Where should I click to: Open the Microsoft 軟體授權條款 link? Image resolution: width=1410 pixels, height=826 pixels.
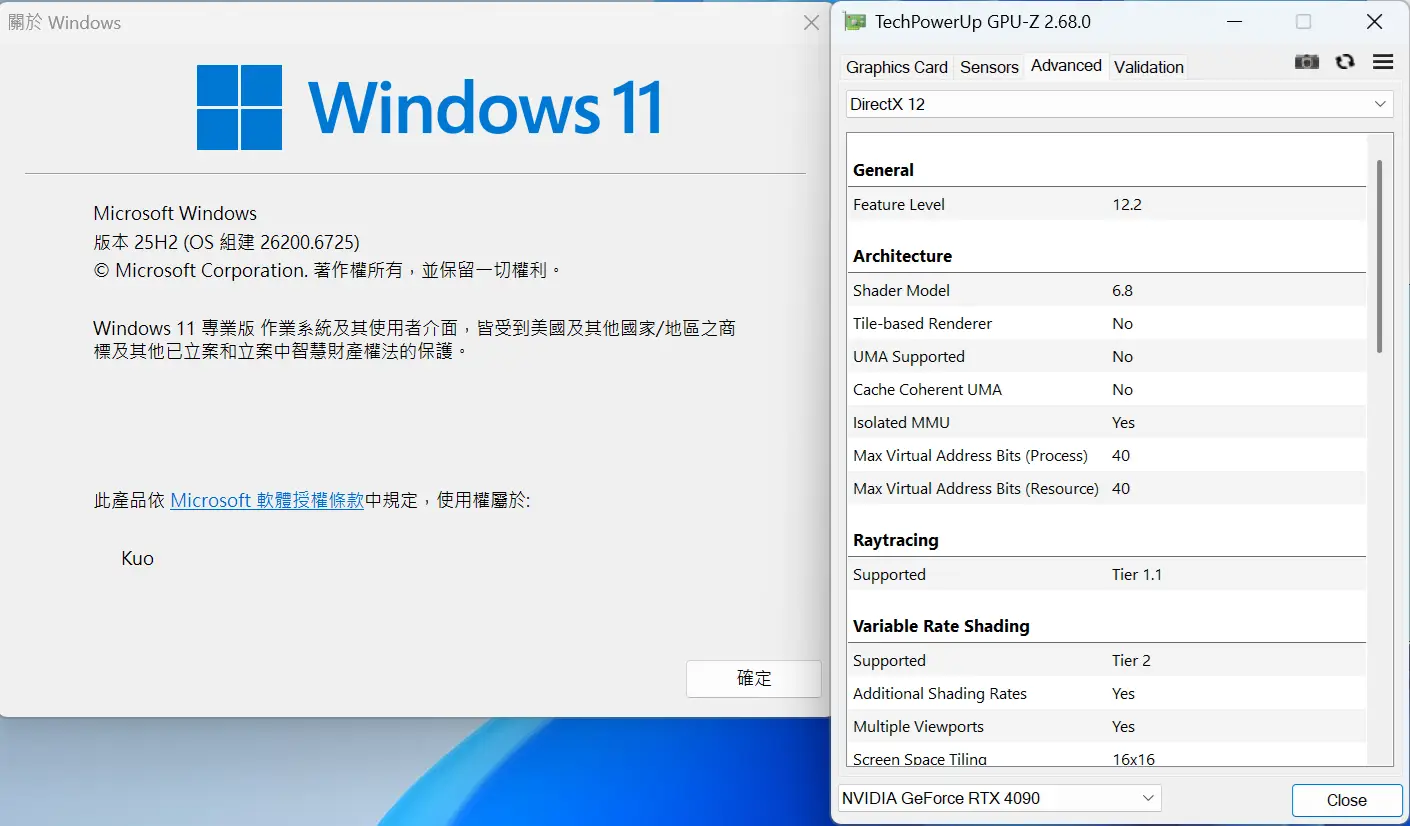267,501
